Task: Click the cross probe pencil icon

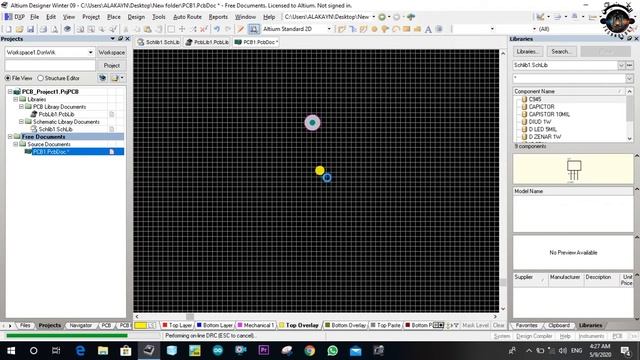Action: point(241,29)
